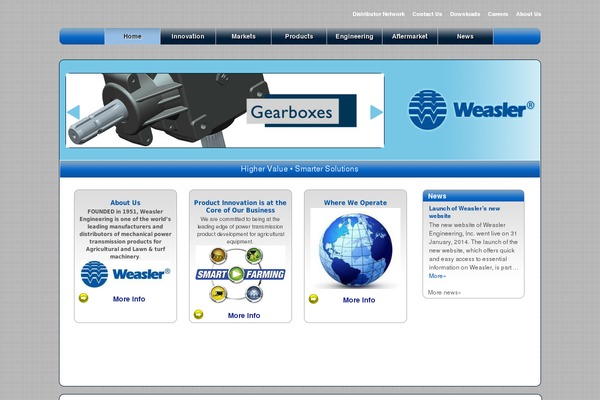This screenshot has height=400, width=600.
Task: Open the Engineering navigation tab
Action: pyautogui.click(x=354, y=36)
